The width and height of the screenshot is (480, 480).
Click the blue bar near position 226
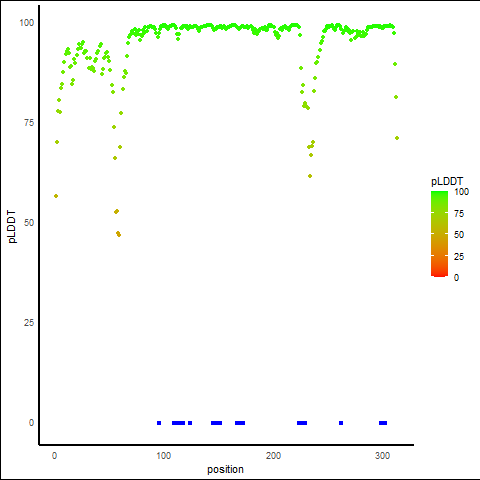tap(302, 423)
